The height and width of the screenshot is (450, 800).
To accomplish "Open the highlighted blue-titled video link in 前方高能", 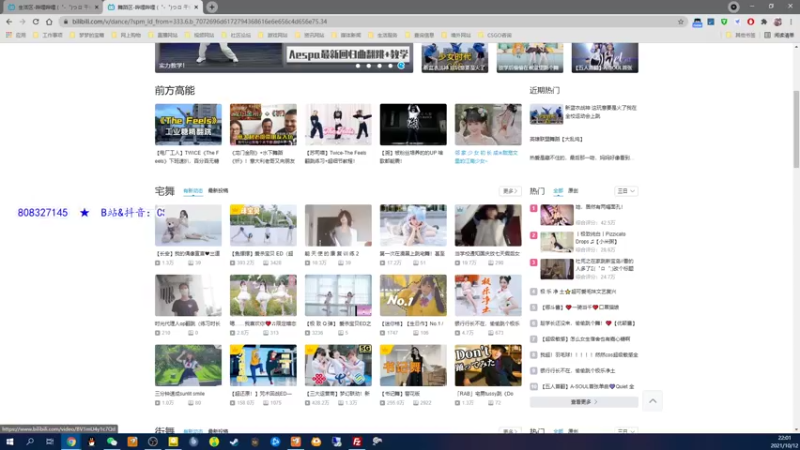I will 486,157.
